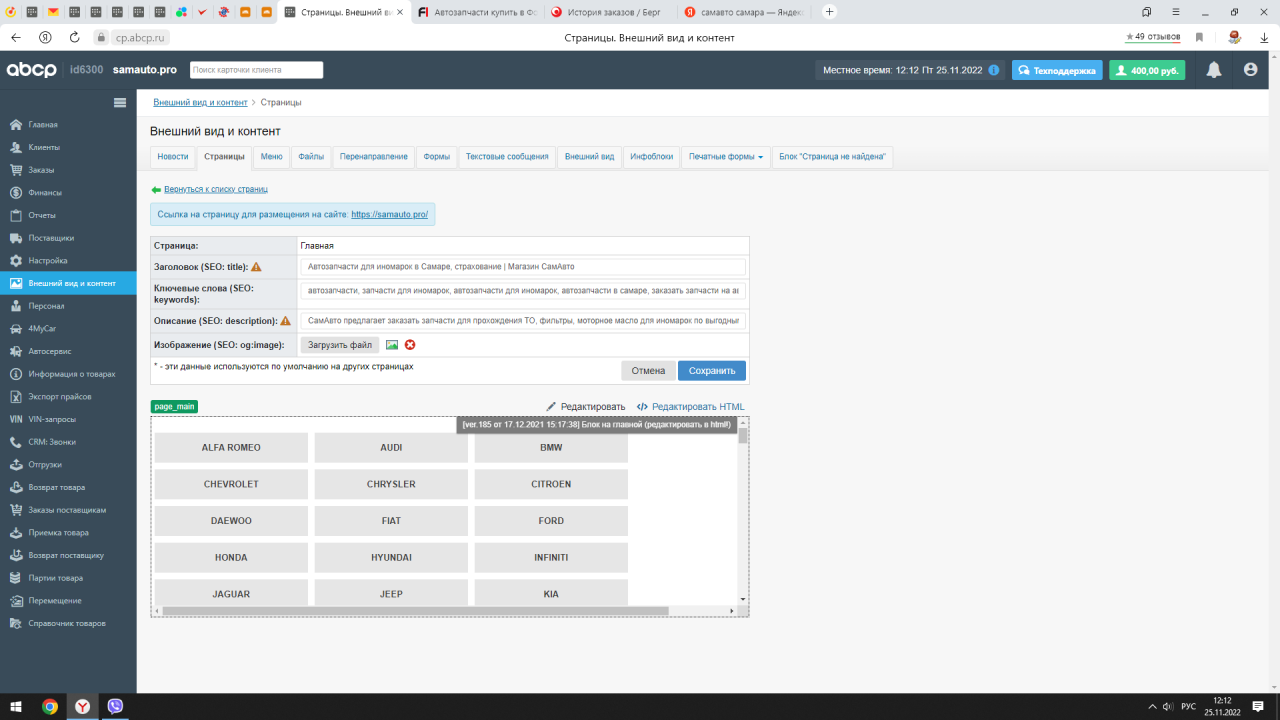Open notifications with the bell icon
The height and width of the screenshot is (720, 1280).
point(1214,70)
